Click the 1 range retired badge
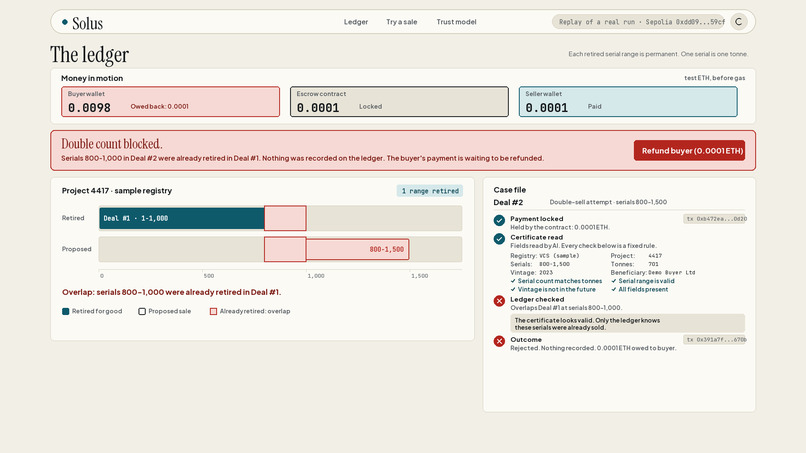Viewport: 806px width, 453px height. coord(430,191)
